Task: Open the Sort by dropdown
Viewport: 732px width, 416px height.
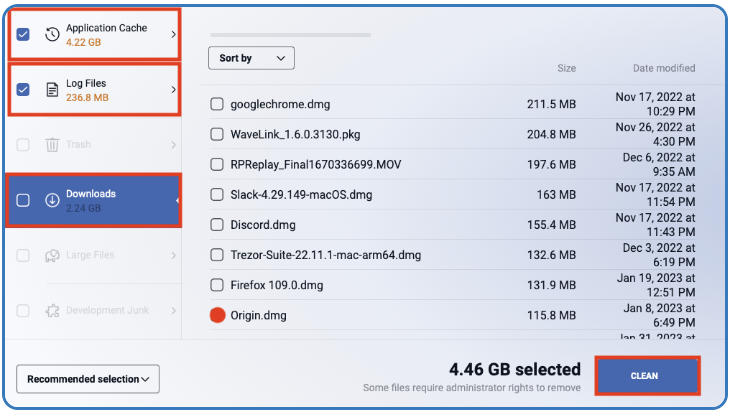Action: [251, 58]
